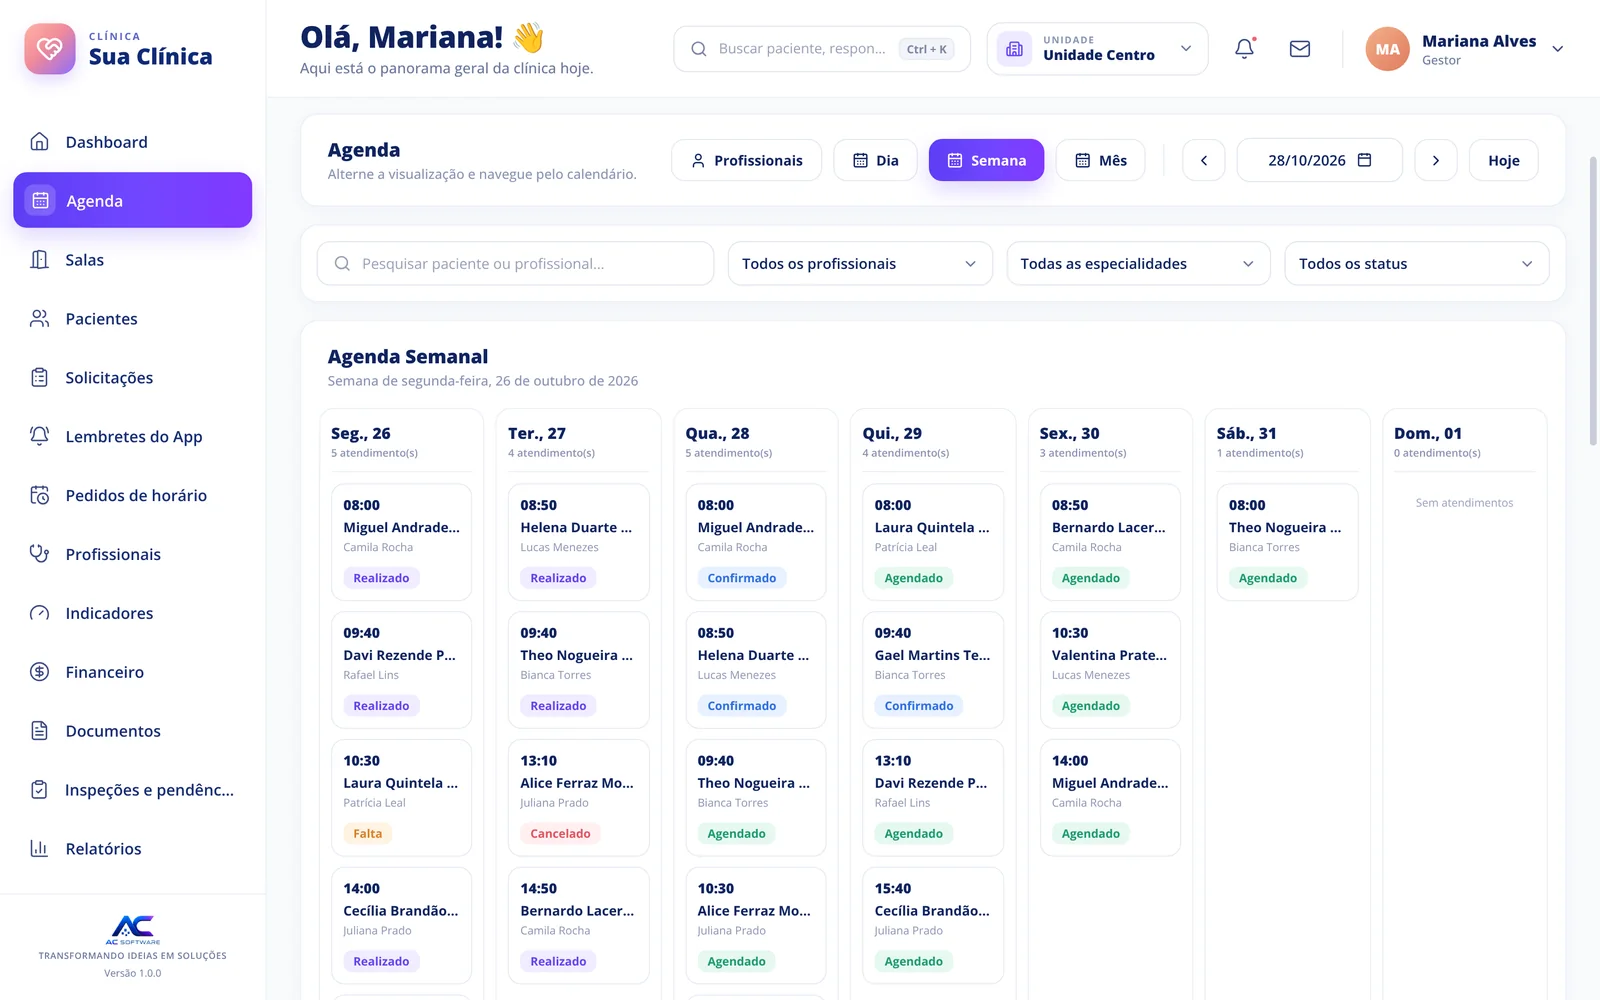
Task: Click the Dashboard home icon
Action: (40, 142)
